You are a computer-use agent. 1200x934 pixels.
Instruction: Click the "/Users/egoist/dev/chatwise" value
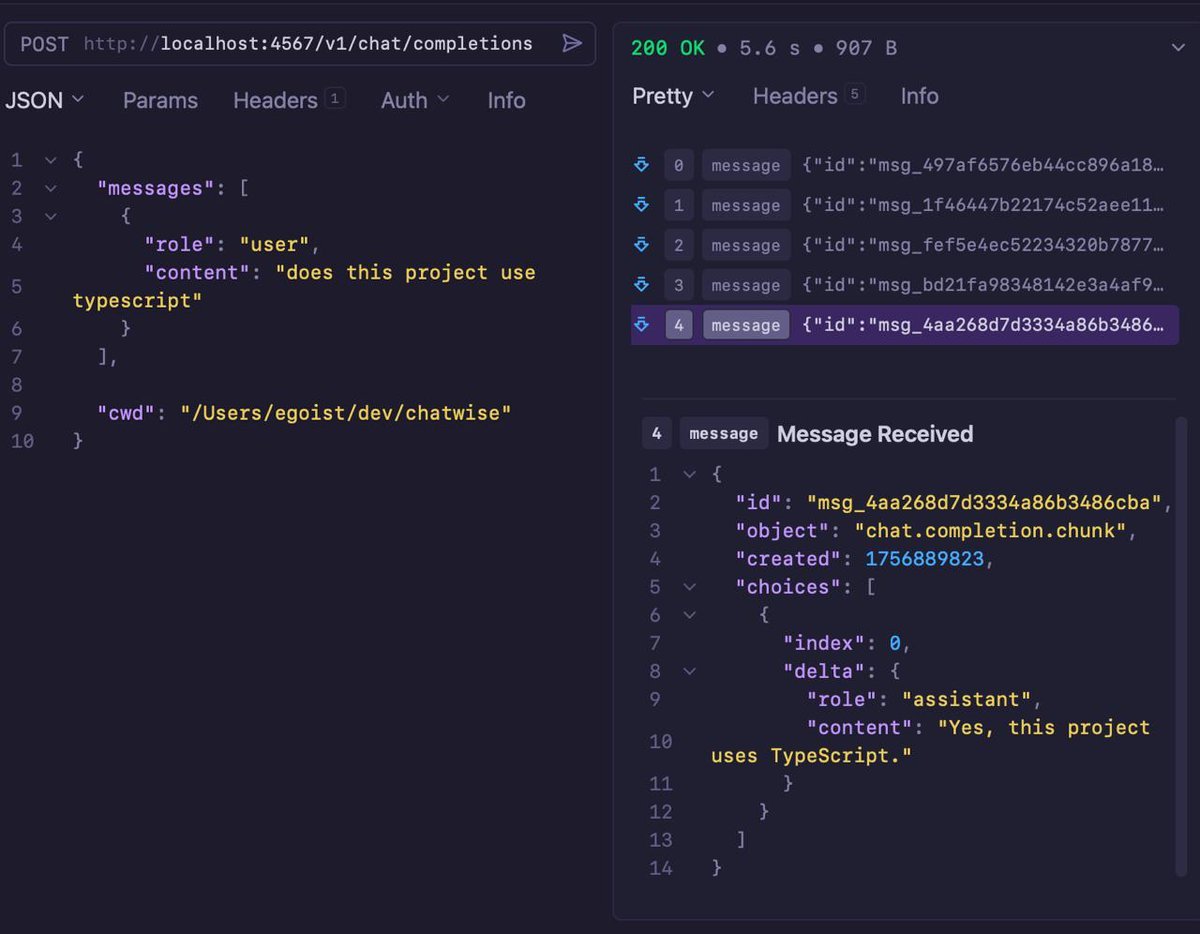pyautogui.click(x=346, y=412)
